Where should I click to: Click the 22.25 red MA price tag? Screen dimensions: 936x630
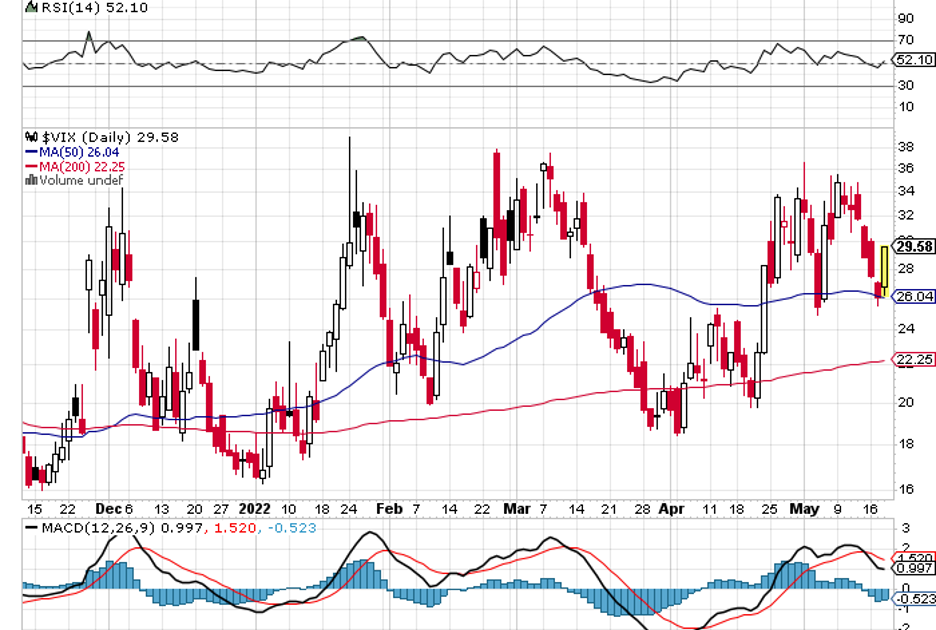coord(914,360)
